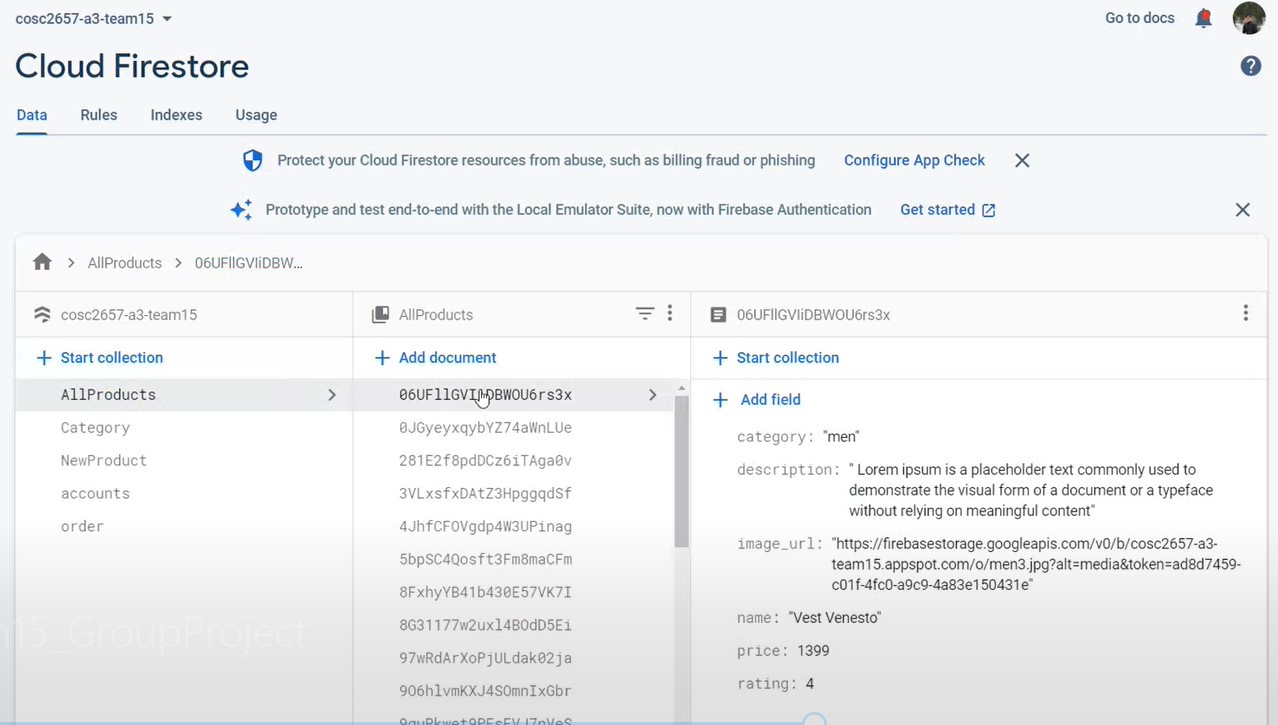Click the Cloud Firestore page heading
1278x725 pixels.
pos(132,66)
